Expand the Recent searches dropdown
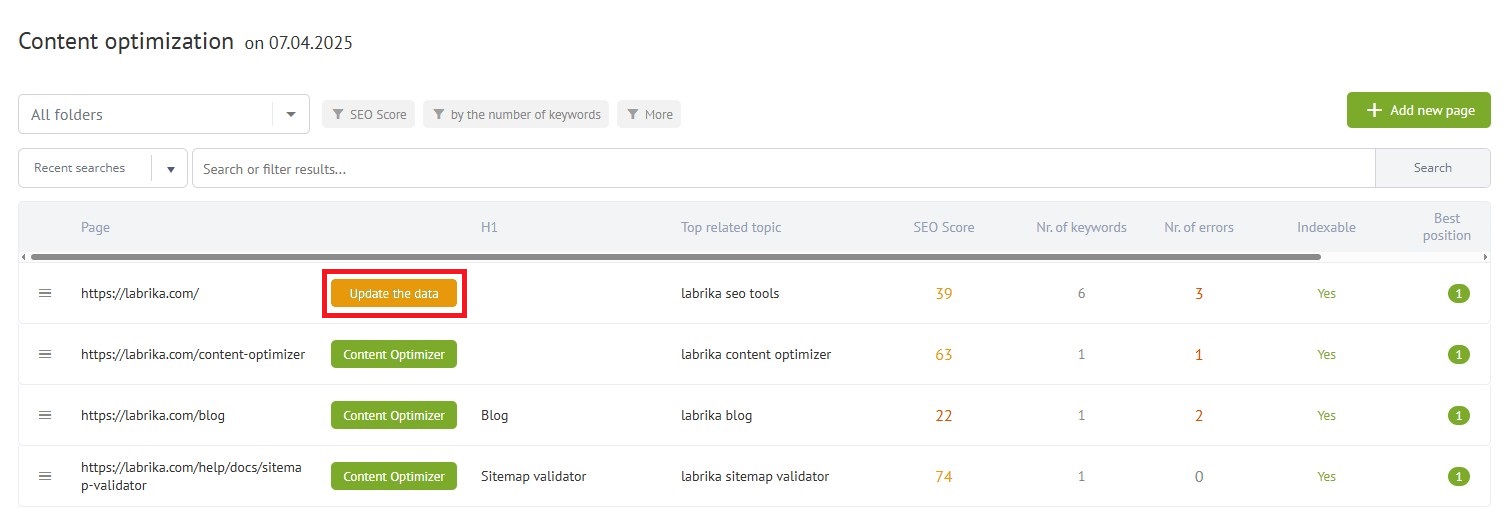The image size is (1510, 508). [x=170, y=169]
